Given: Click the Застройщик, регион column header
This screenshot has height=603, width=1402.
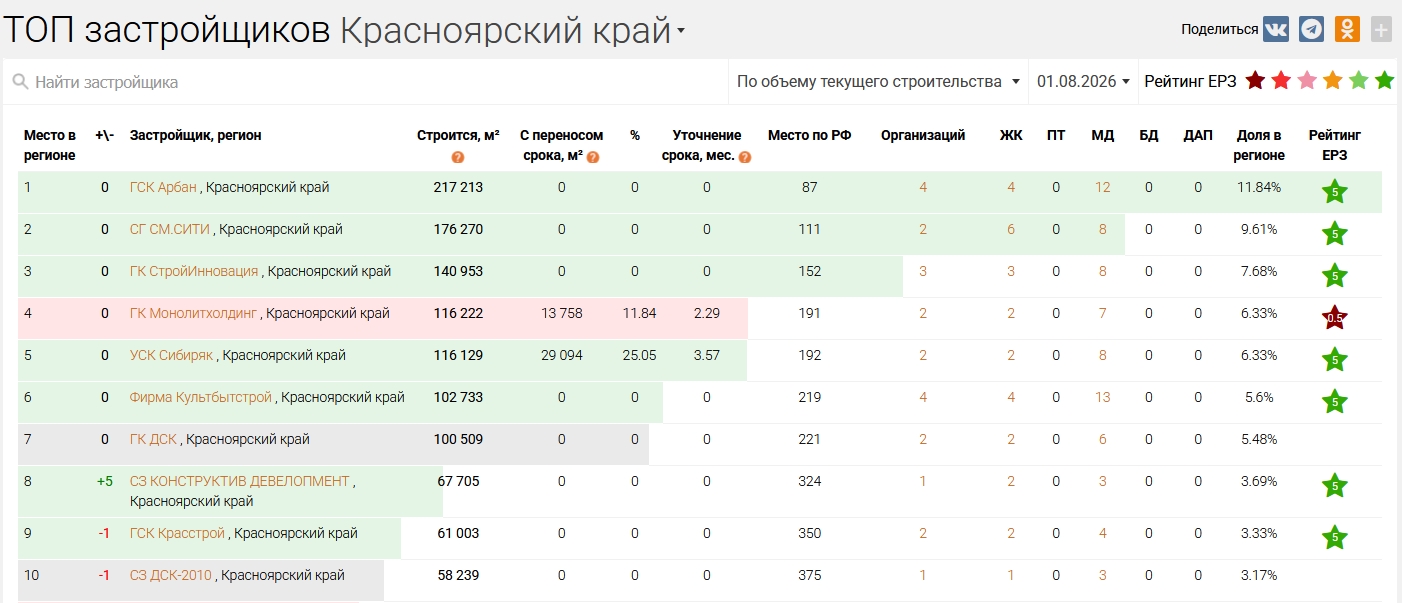Looking at the screenshot, I should tap(196, 135).
